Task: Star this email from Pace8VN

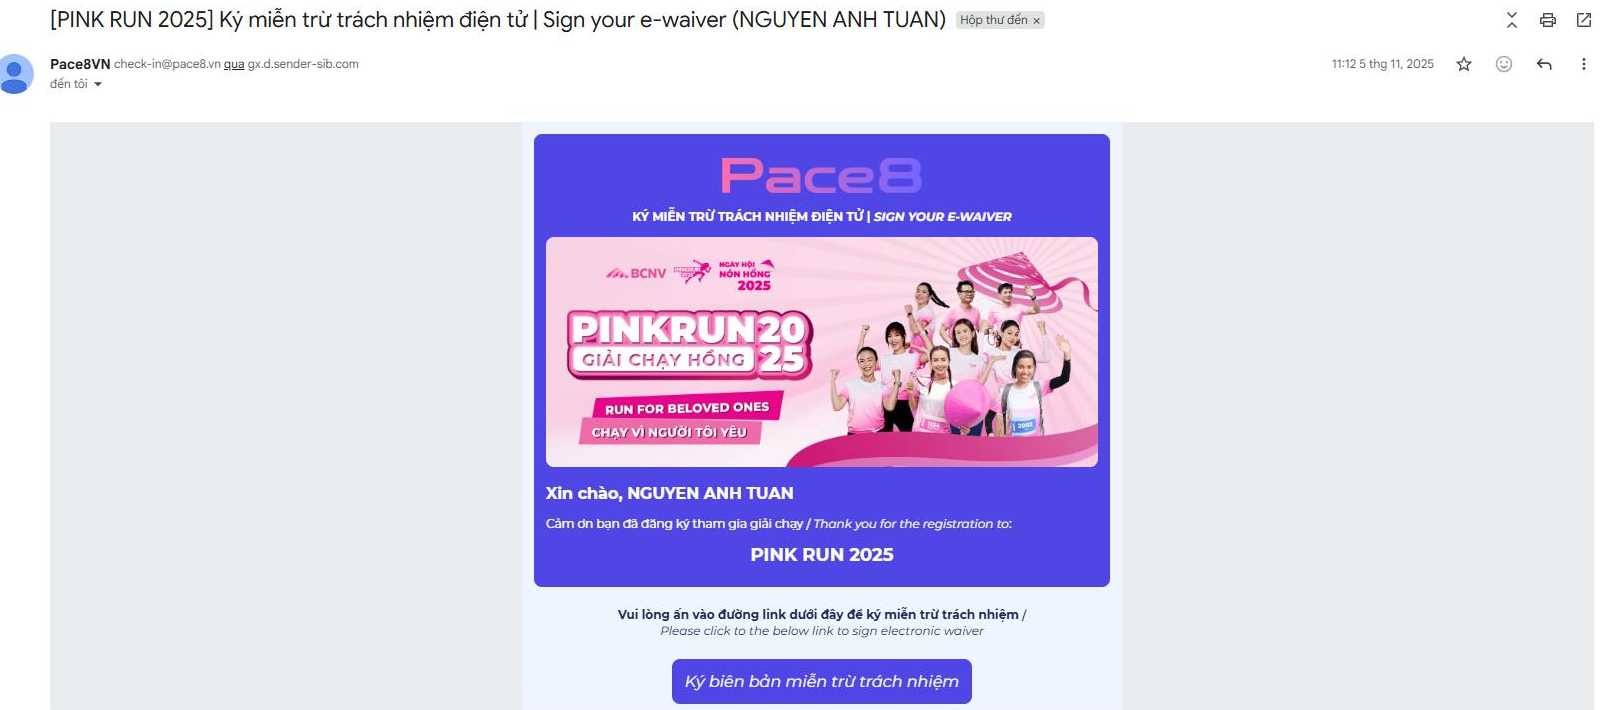Action: [1464, 64]
